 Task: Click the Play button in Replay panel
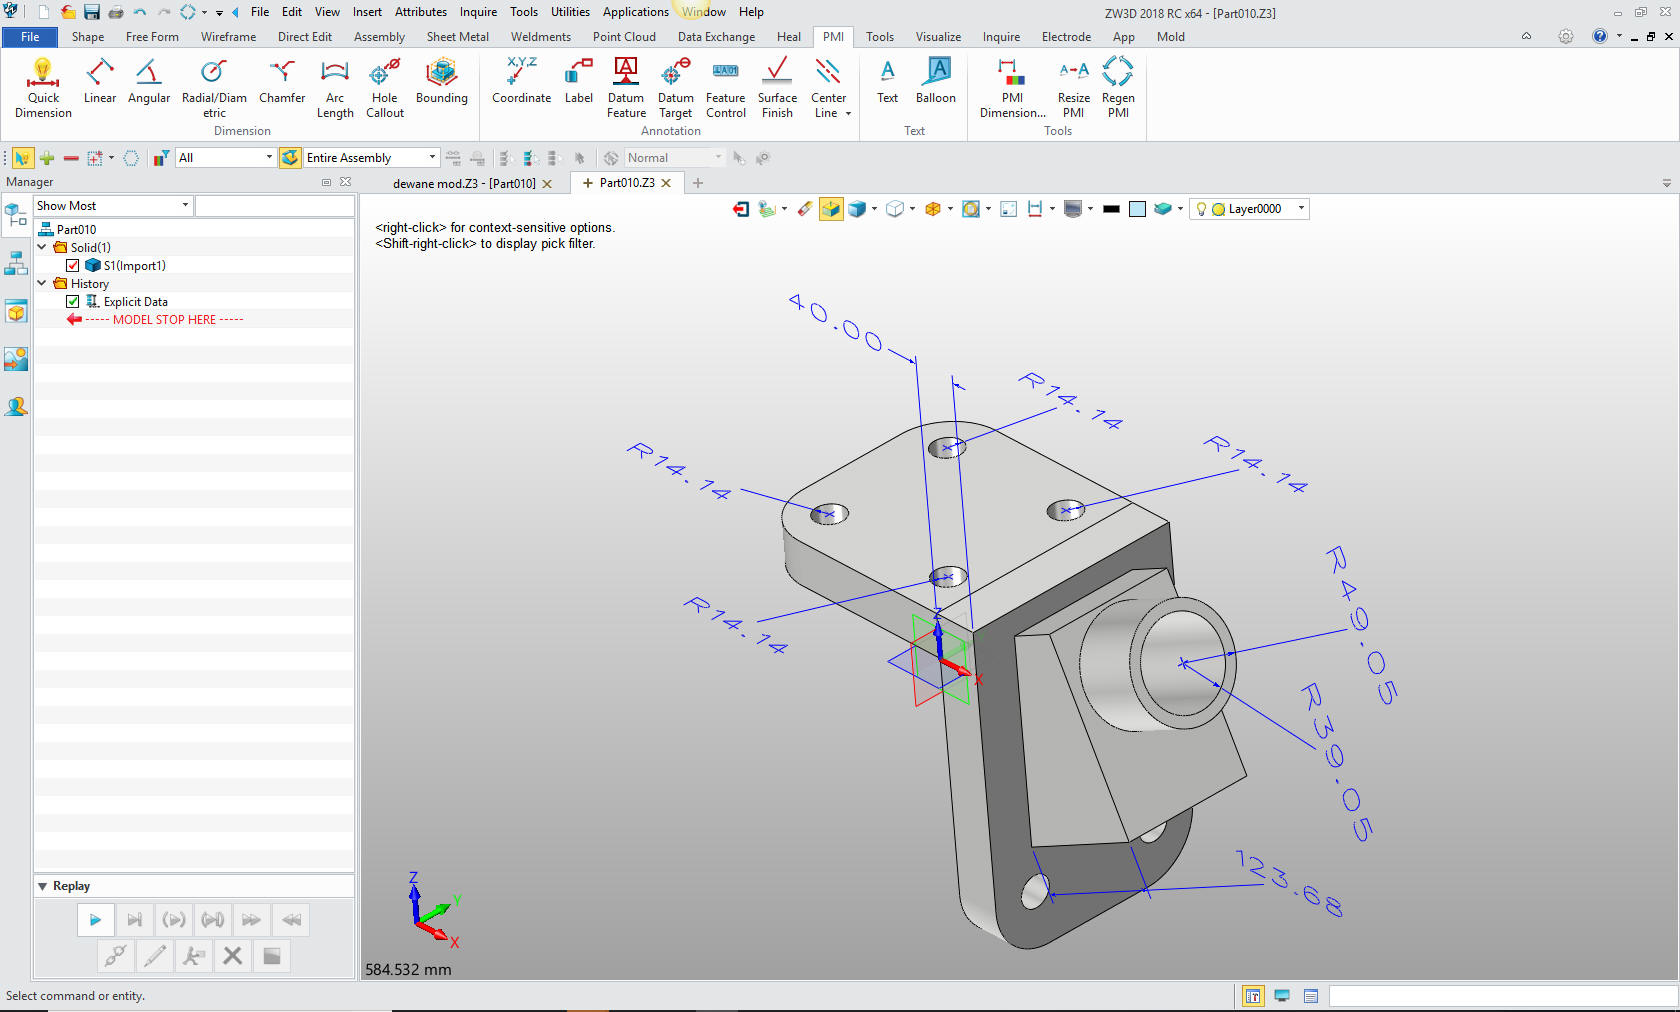point(95,920)
